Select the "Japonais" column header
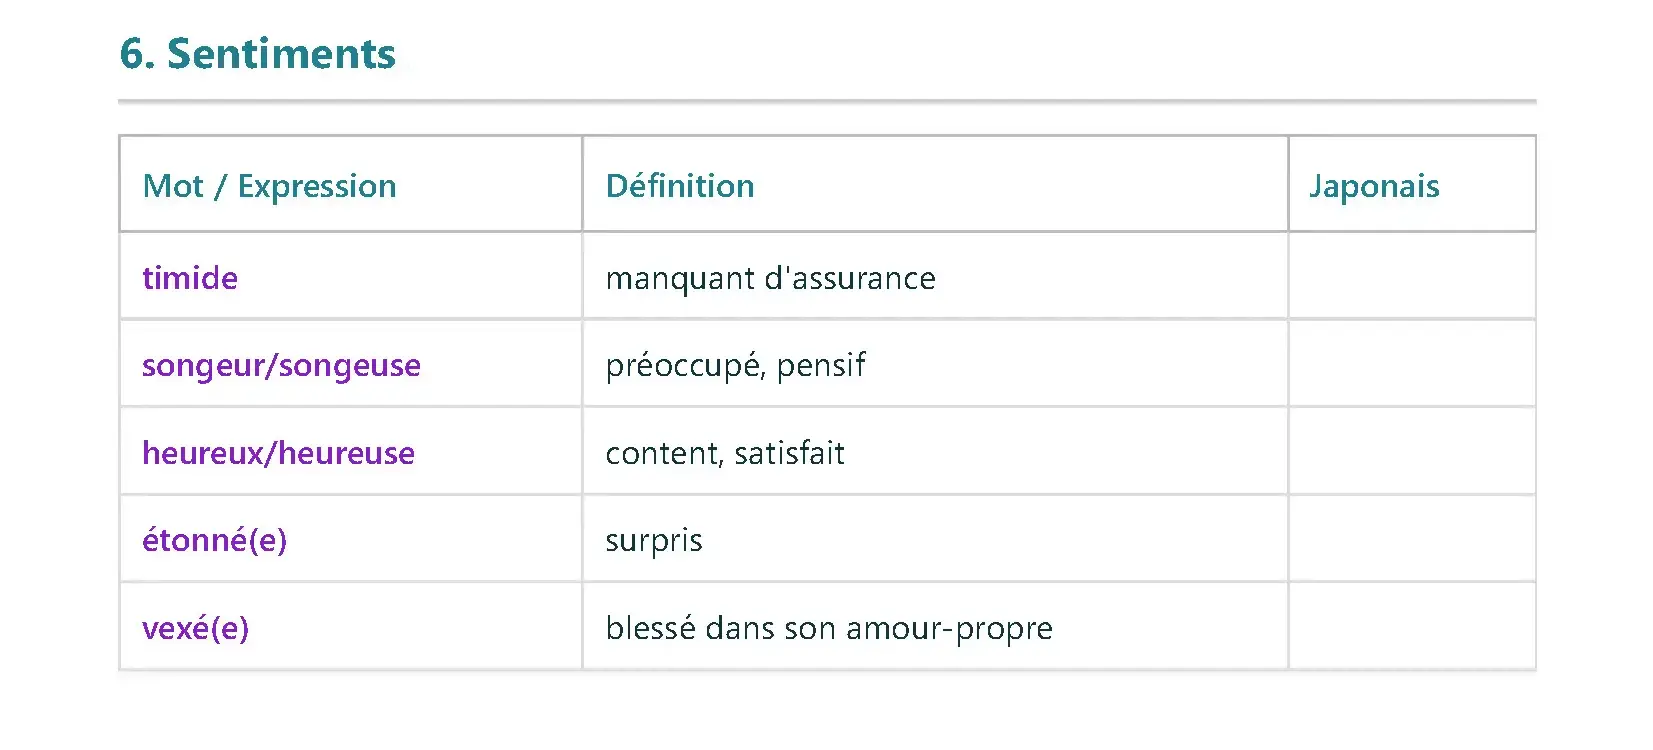This screenshot has height=750, width=1653. (x=1374, y=186)
